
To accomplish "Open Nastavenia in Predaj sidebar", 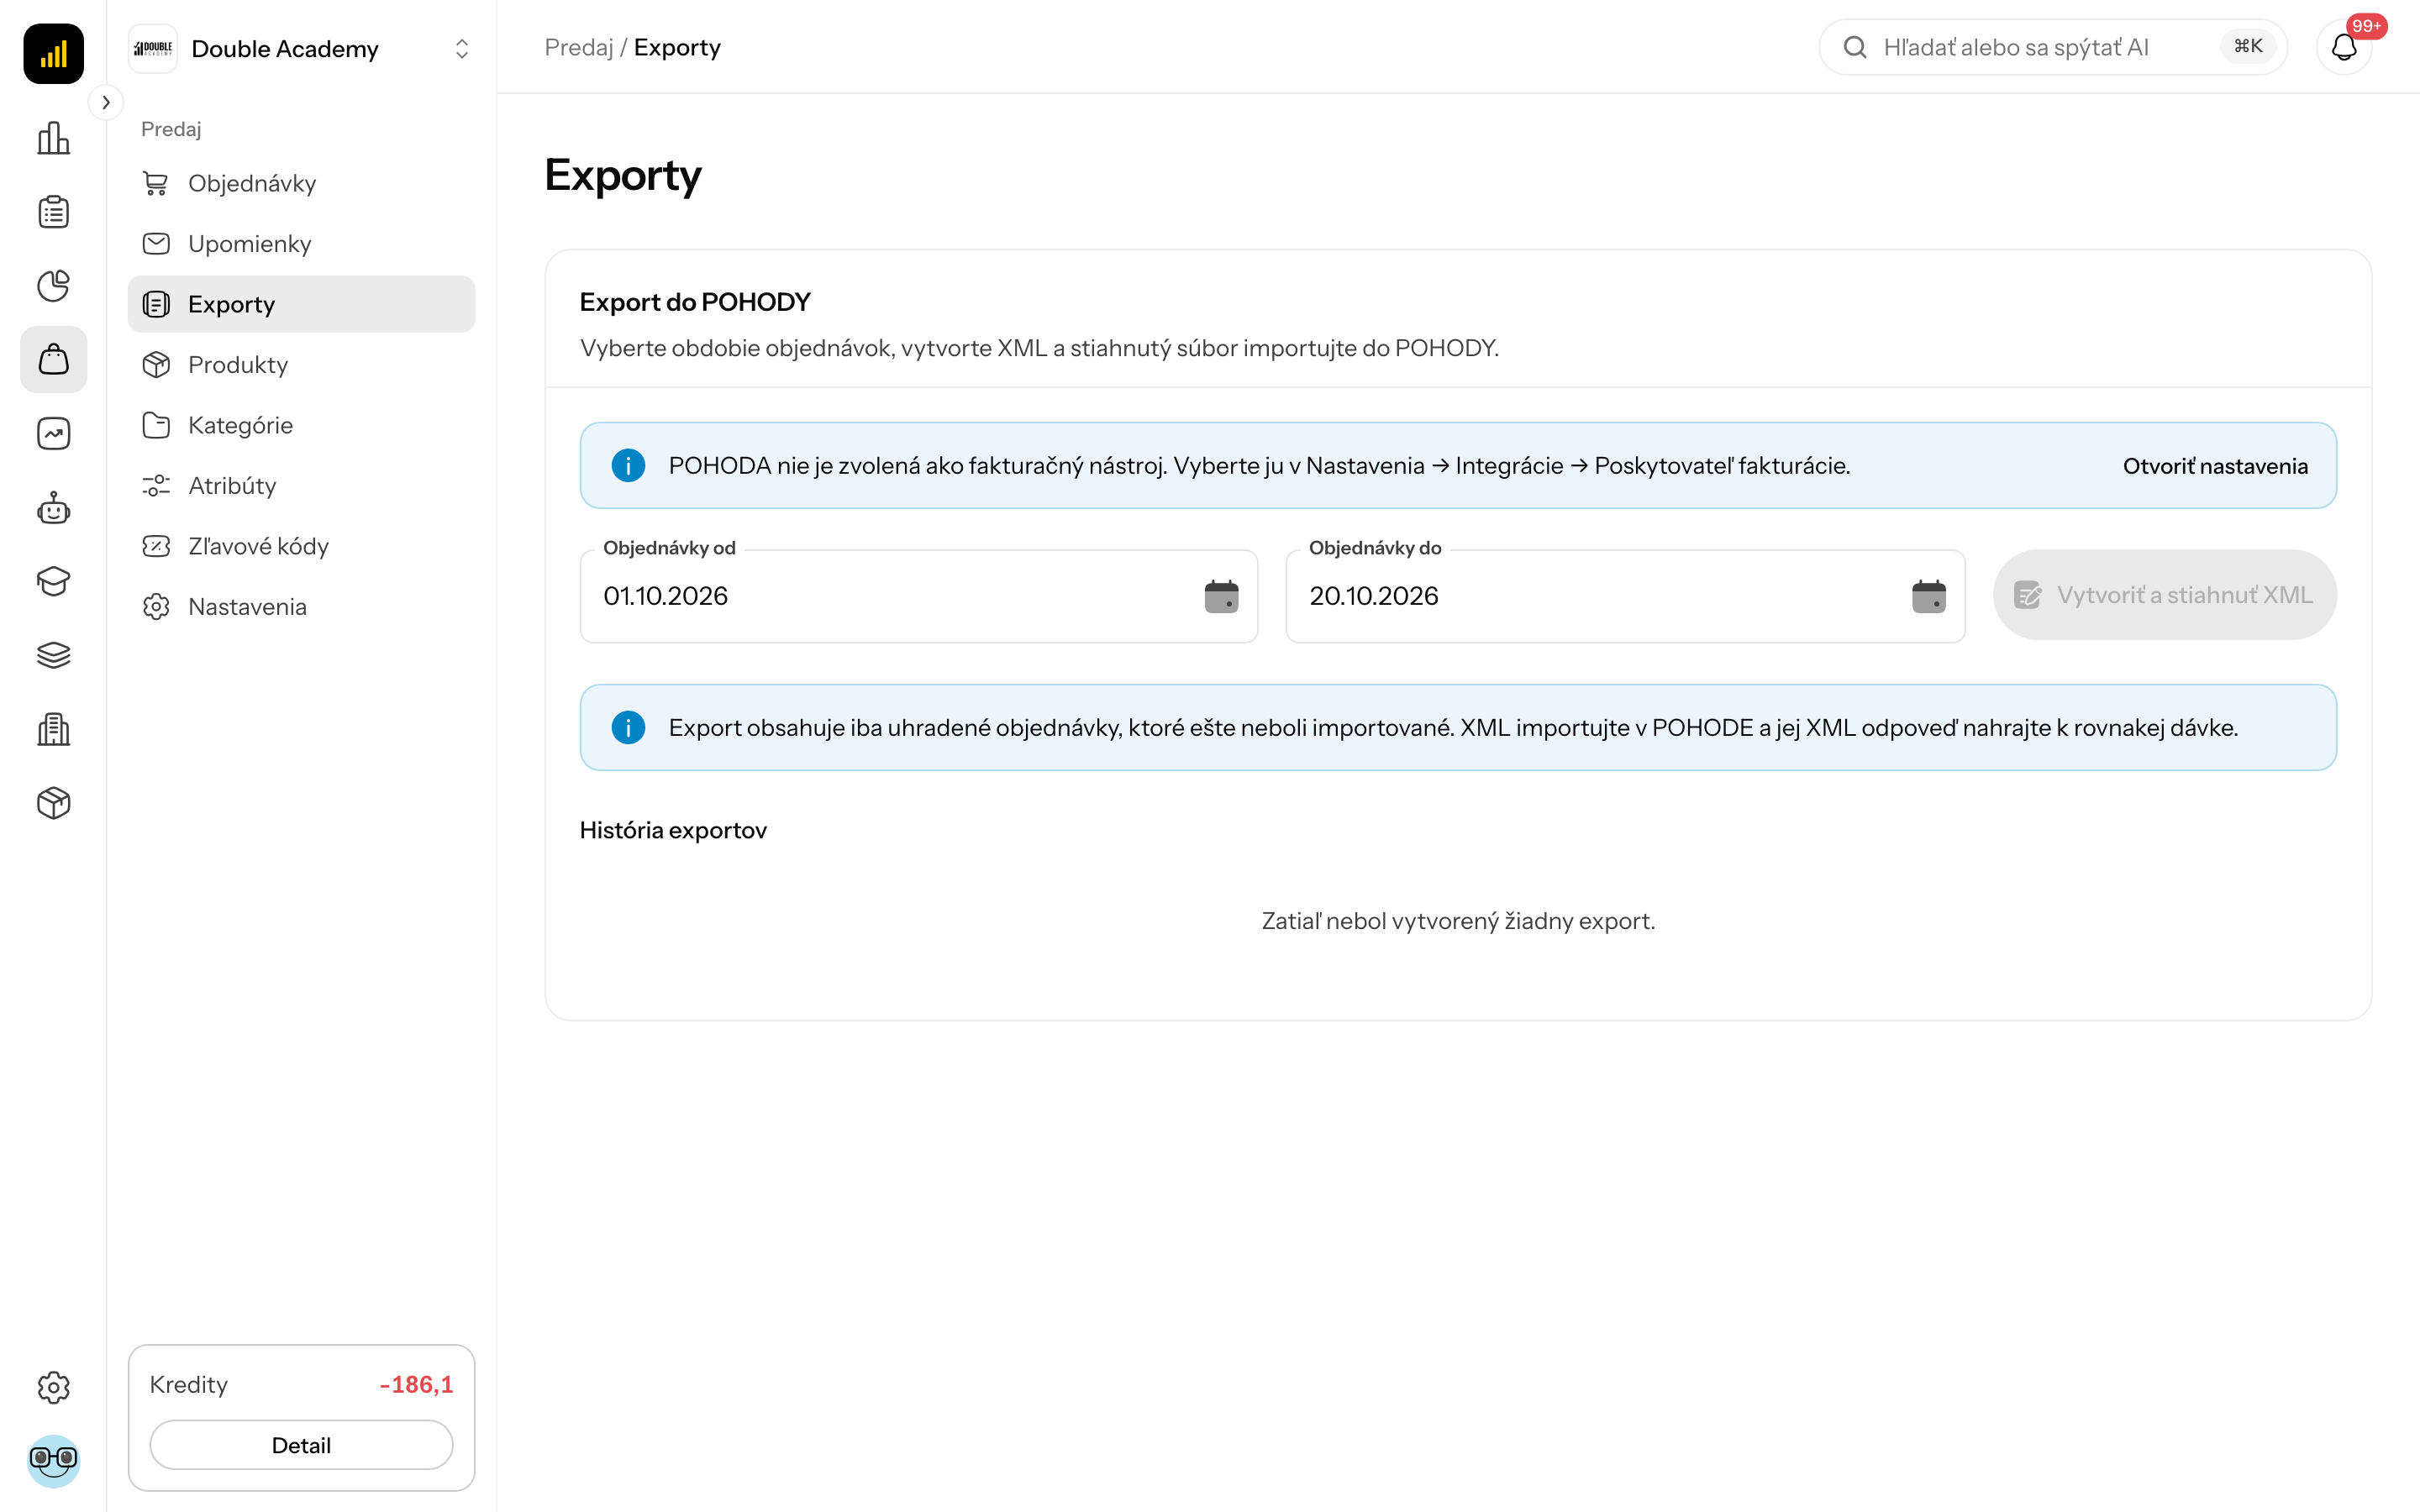I will (x=301, y=607).
